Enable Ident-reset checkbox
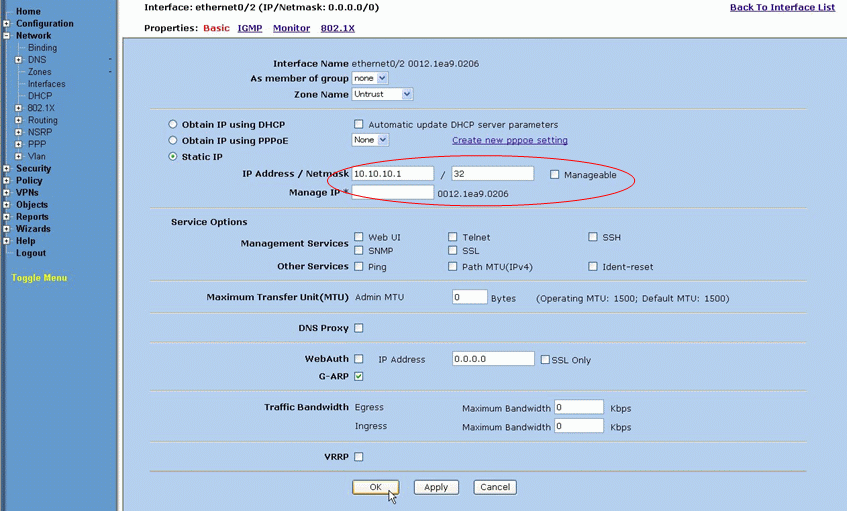The width and height of the screenshot is (847, 511). coord(593,266)
